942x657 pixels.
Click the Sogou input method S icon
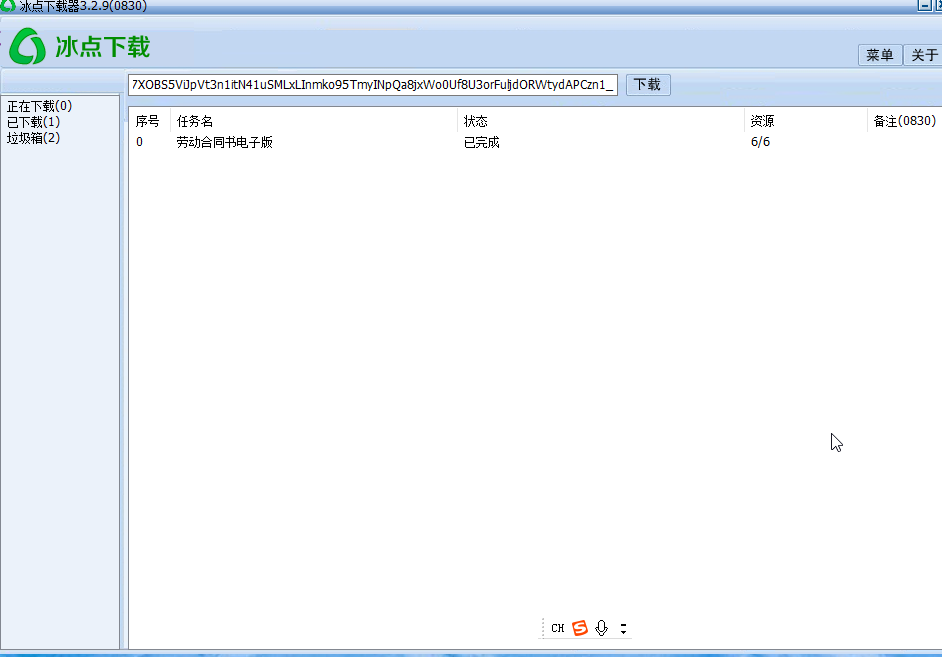(580, 628)
